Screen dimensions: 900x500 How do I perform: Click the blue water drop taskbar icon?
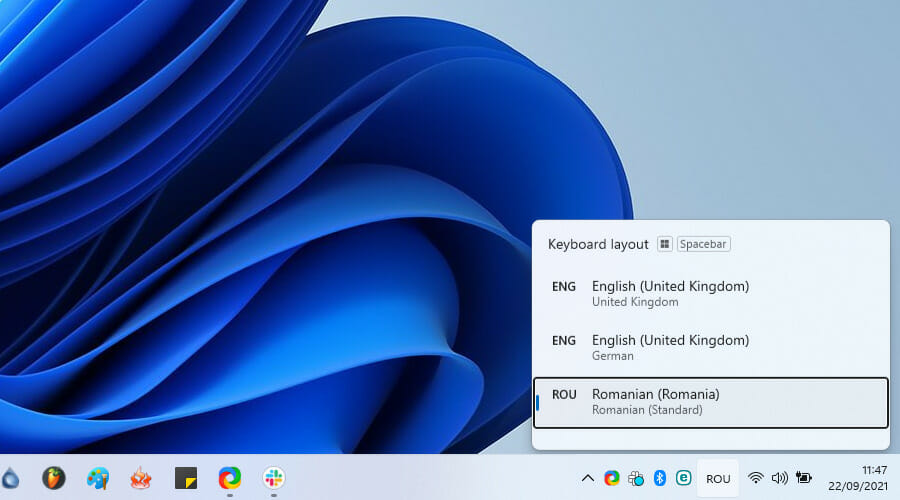point(8,478)
